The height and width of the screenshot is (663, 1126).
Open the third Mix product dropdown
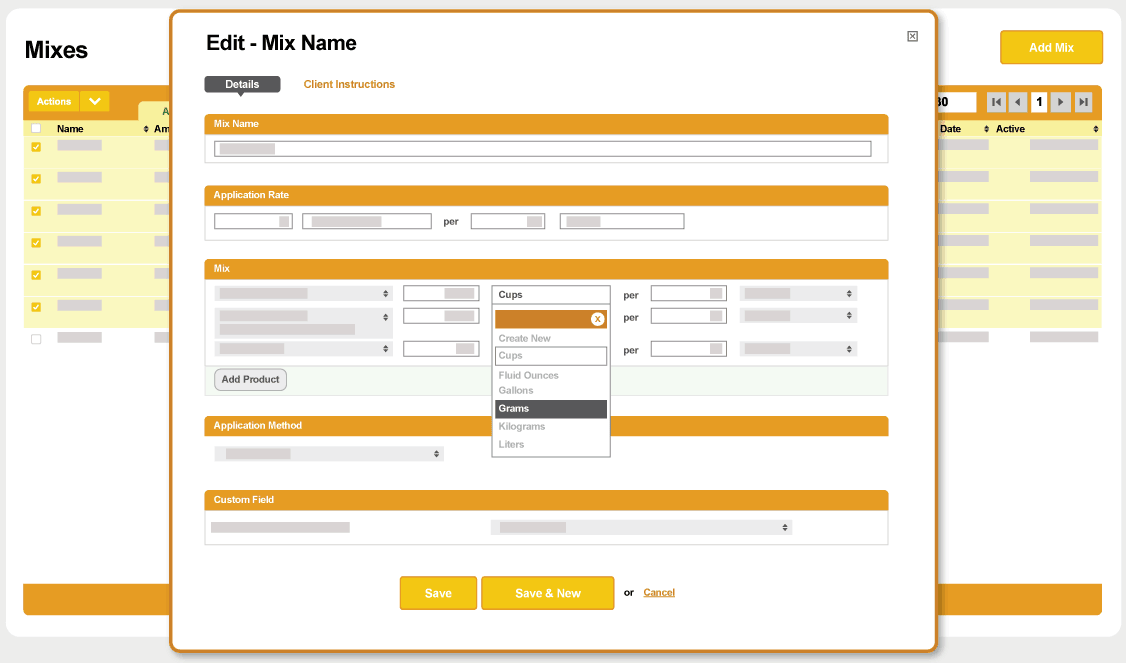pyautogui.click(x=303, y=348)
